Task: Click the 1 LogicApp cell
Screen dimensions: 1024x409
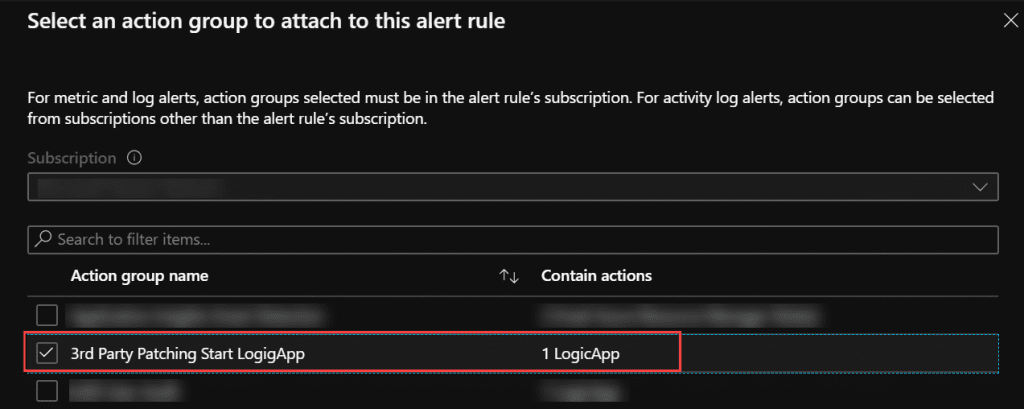Action: [x=580, y=353]
